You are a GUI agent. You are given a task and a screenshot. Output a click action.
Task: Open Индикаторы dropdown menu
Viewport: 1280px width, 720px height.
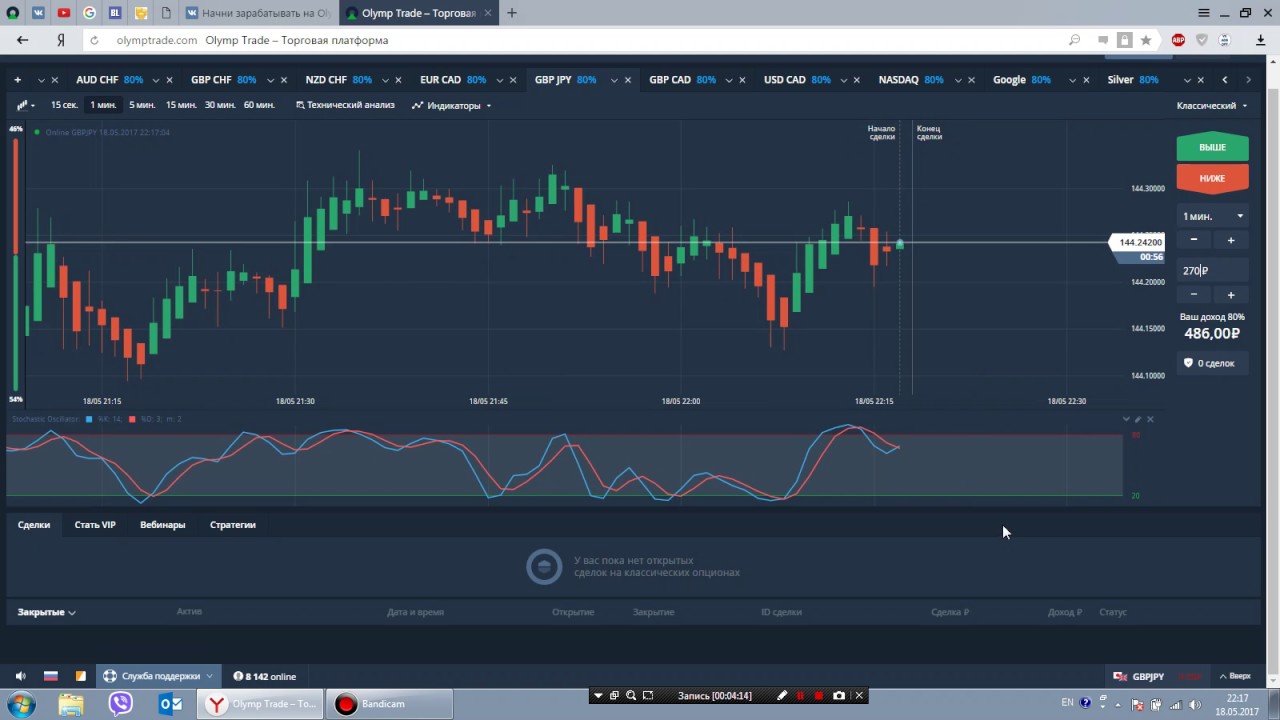point(452,105)
